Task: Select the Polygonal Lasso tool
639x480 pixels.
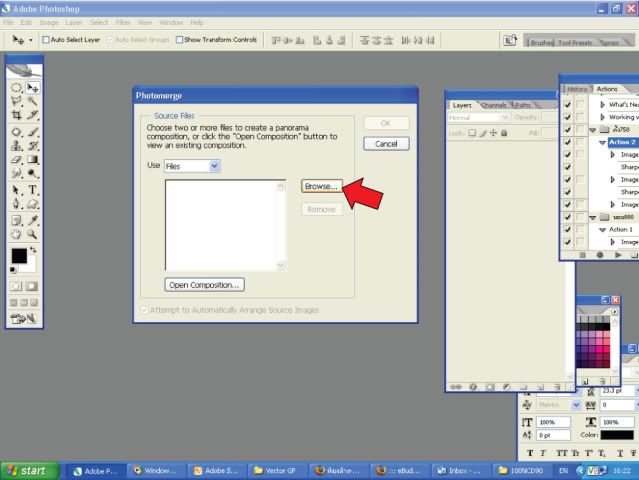Action: [x=16, y=101]
